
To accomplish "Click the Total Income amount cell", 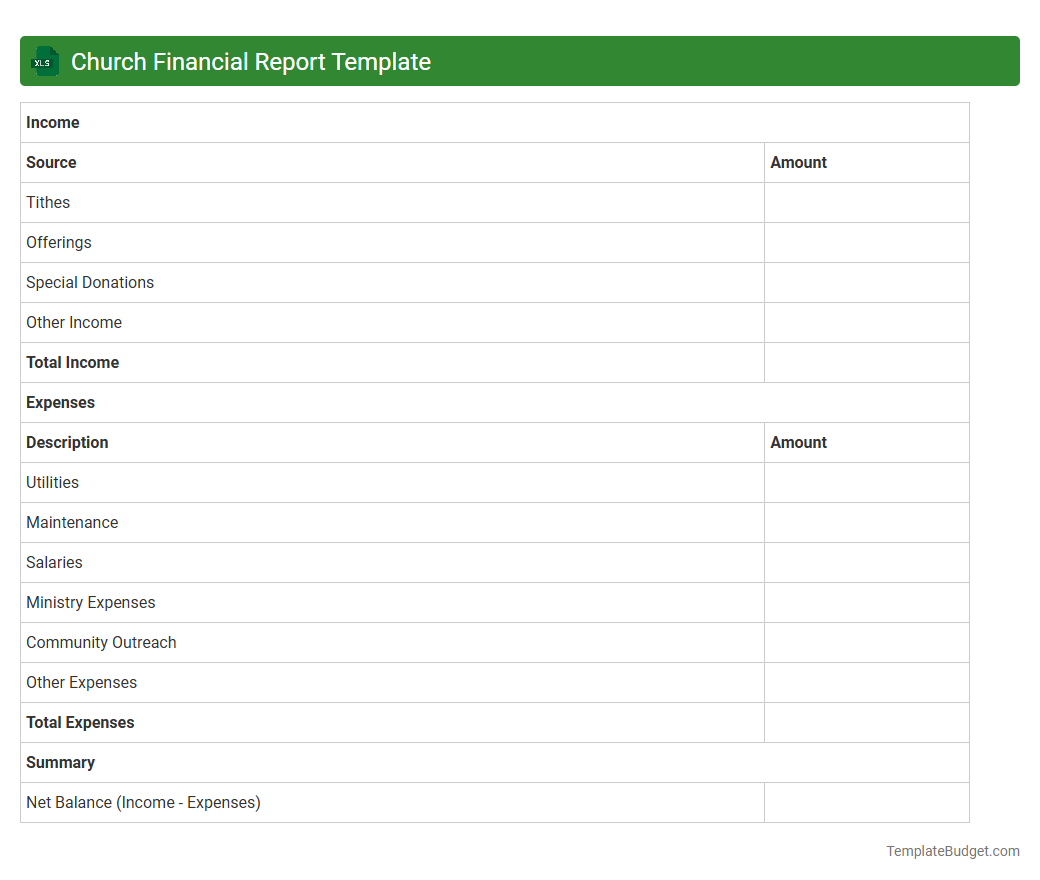I will 866,362.
